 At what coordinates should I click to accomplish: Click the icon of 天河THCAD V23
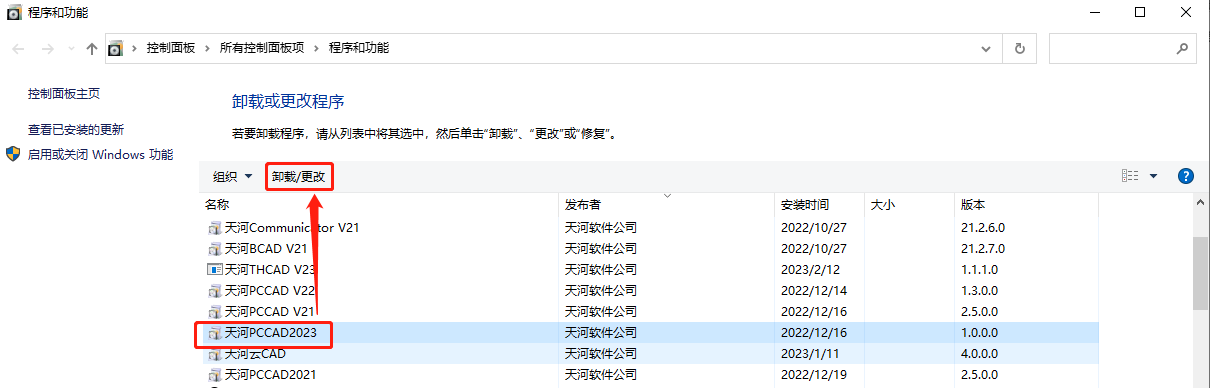point(214,269)
